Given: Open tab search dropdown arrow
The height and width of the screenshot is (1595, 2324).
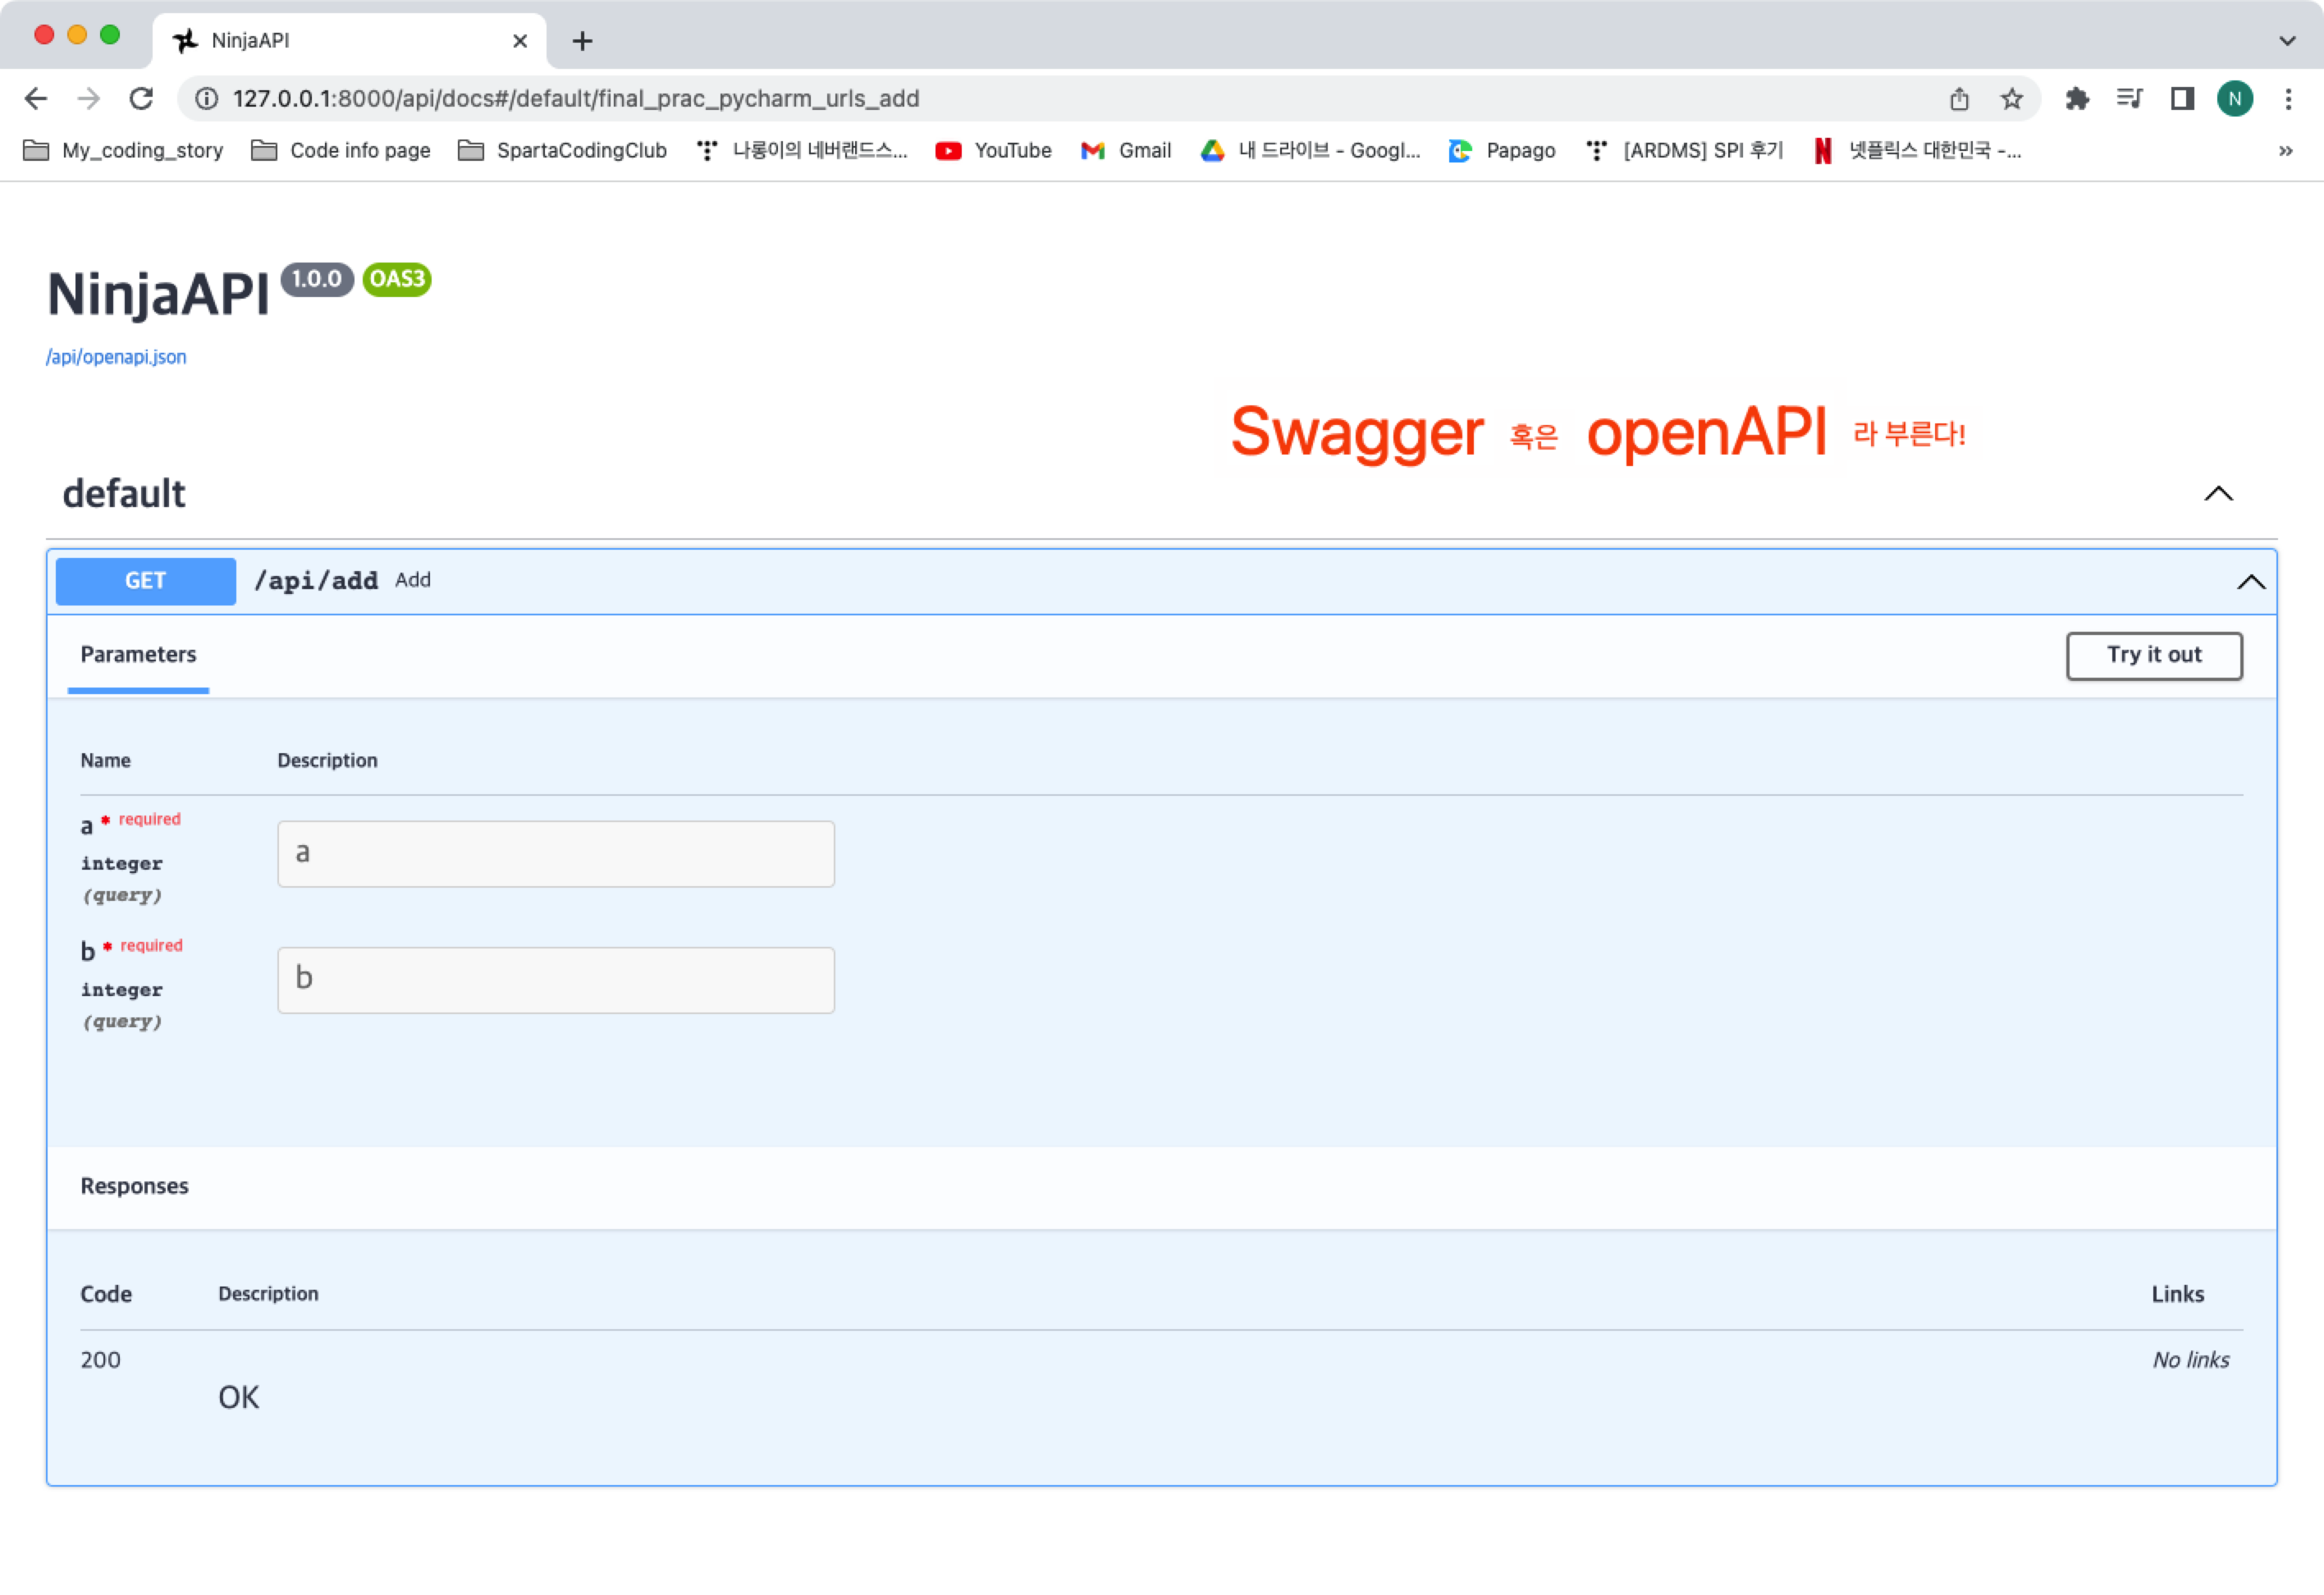Looking at the screenshot, I should click(x=2287, y=41).
